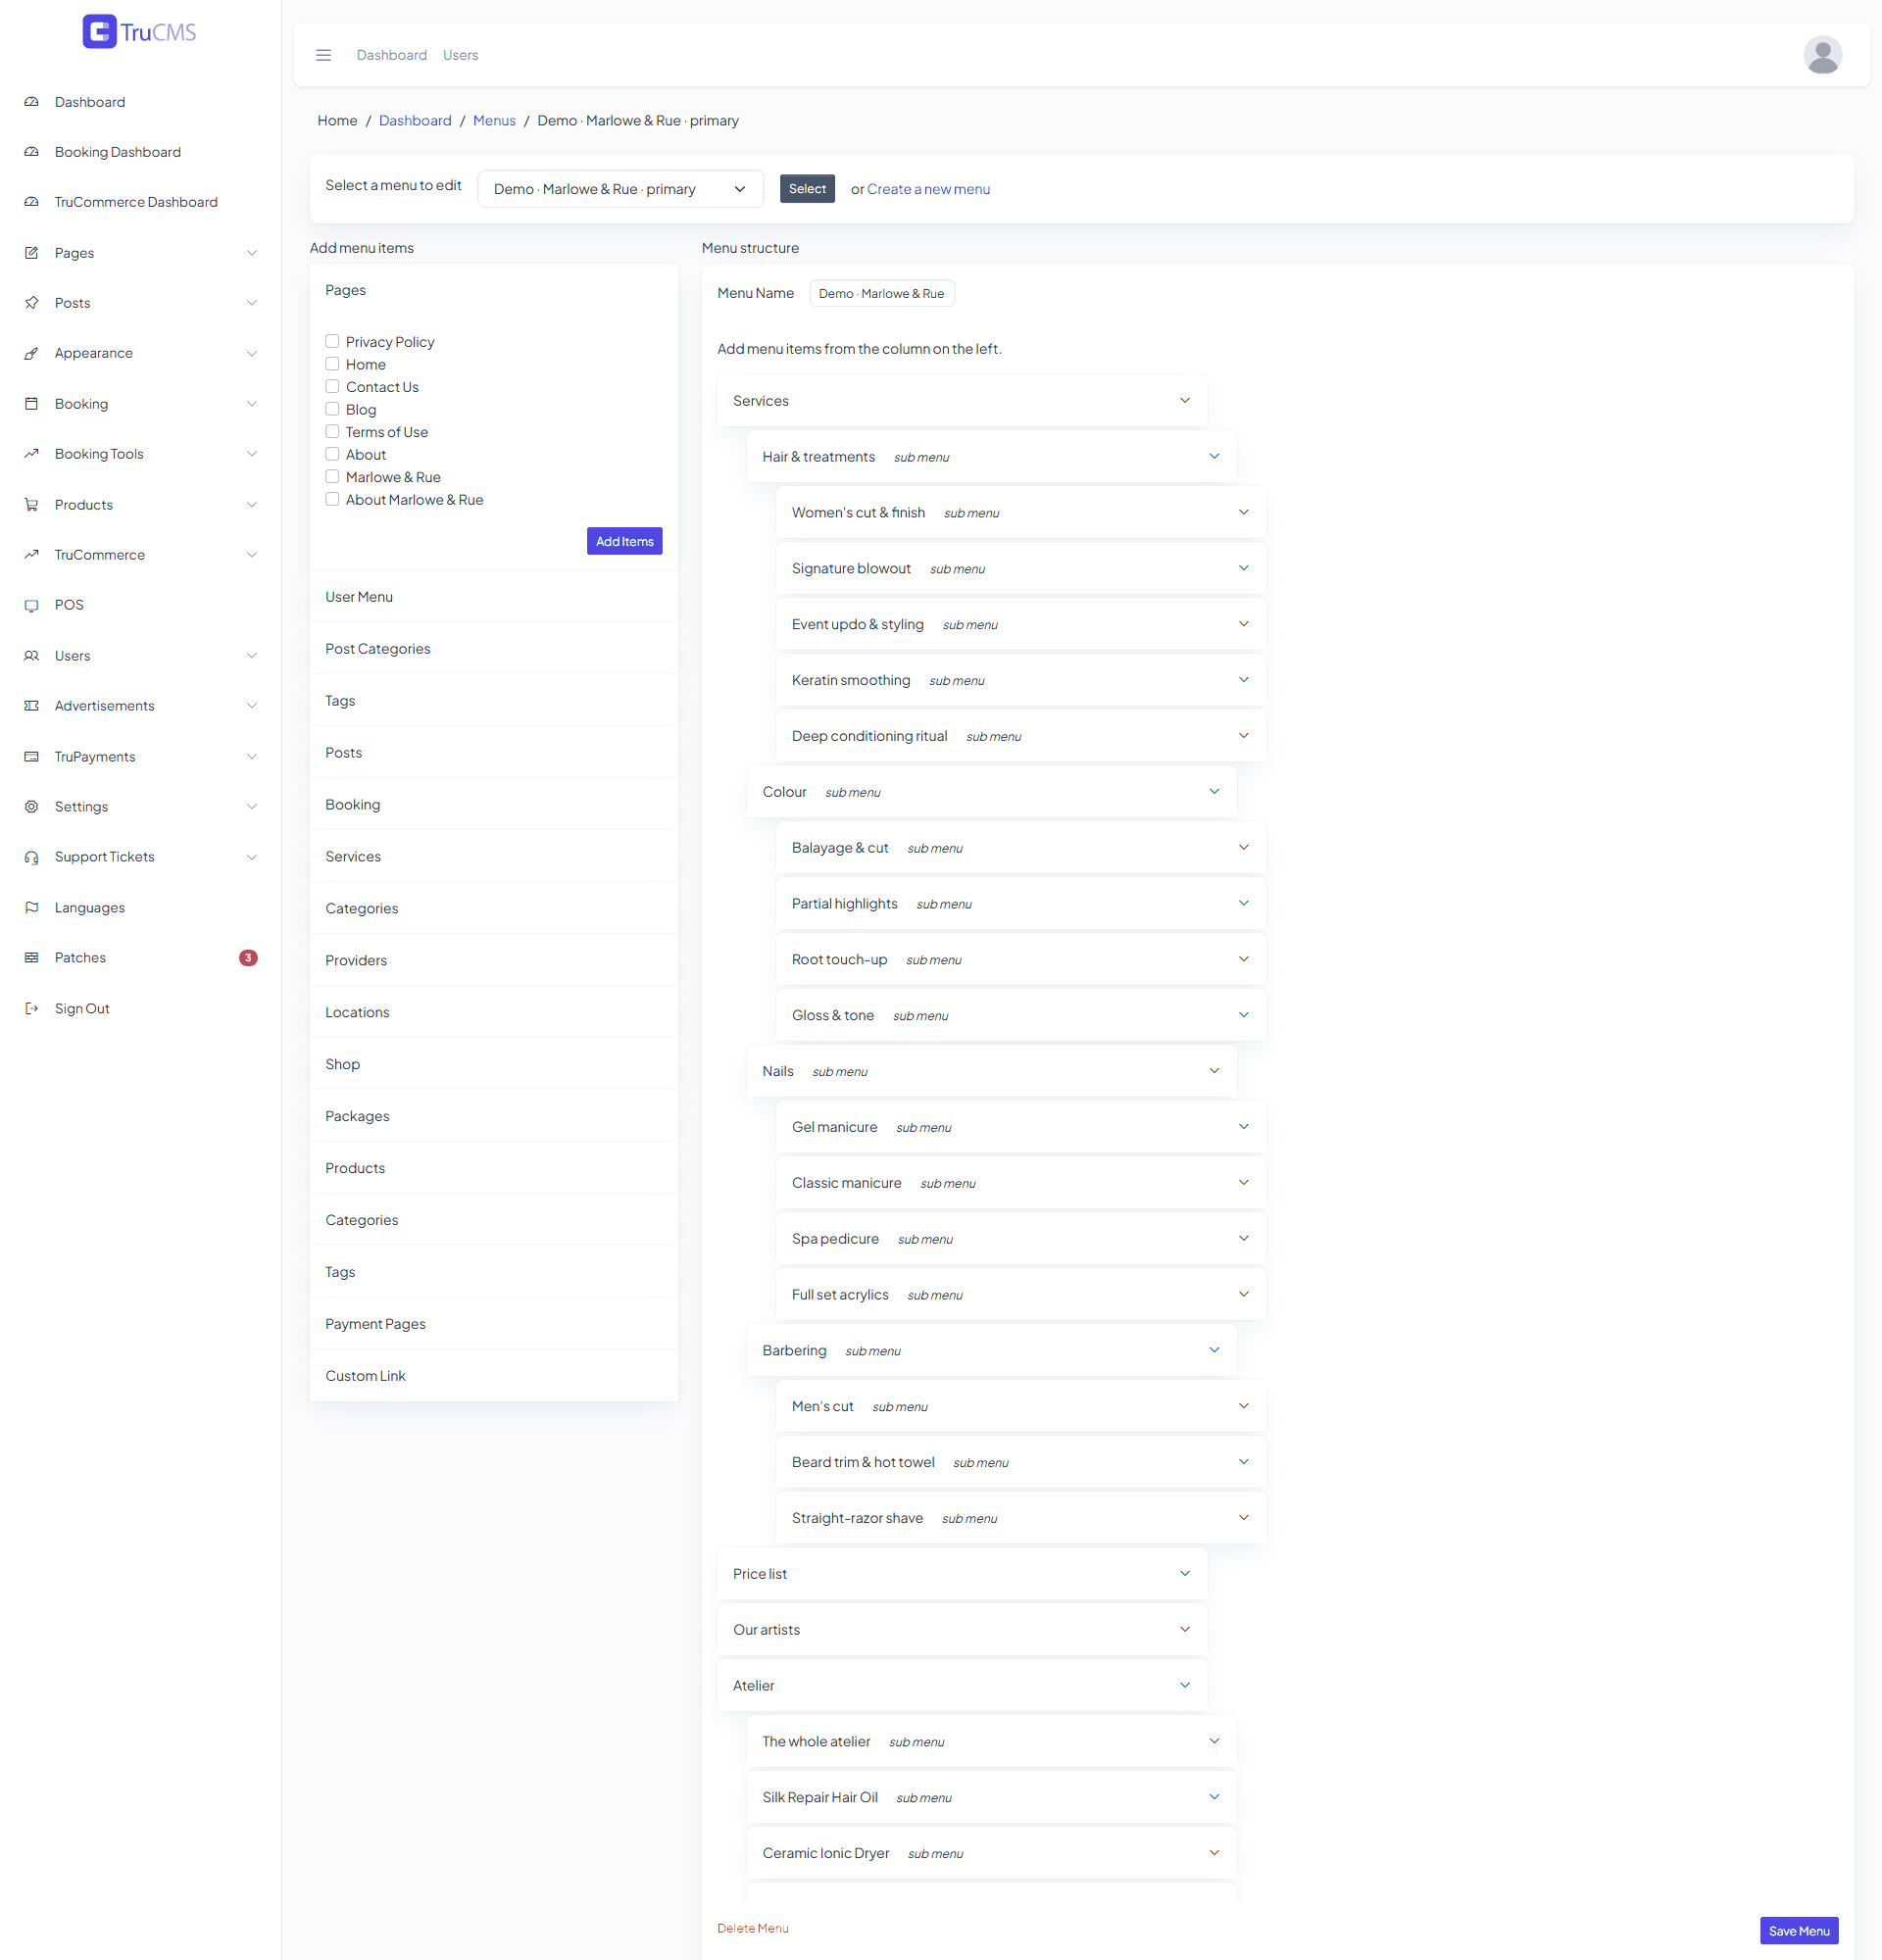The height and width of the screenshot is (1960, 1882).
Task: Click the Pages edit icon in sidebar
Action: (x=32, y=253)
